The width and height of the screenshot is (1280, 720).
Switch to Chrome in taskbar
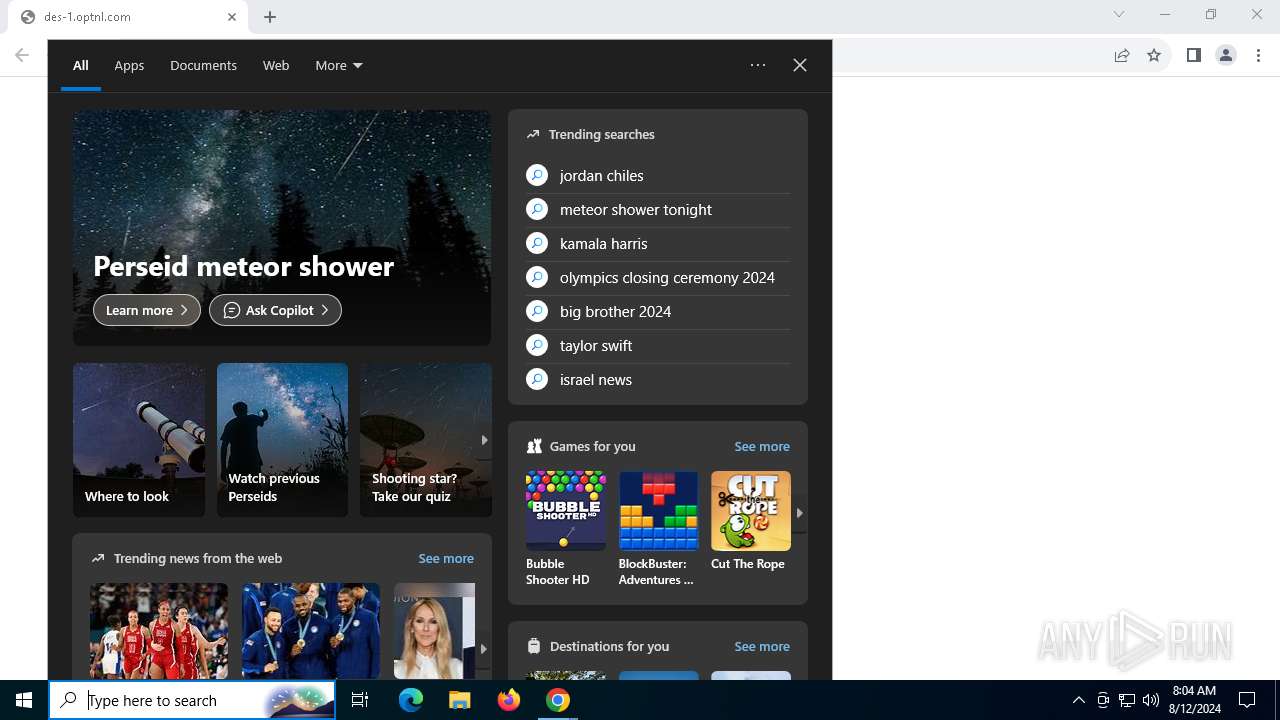click(558, 700)
